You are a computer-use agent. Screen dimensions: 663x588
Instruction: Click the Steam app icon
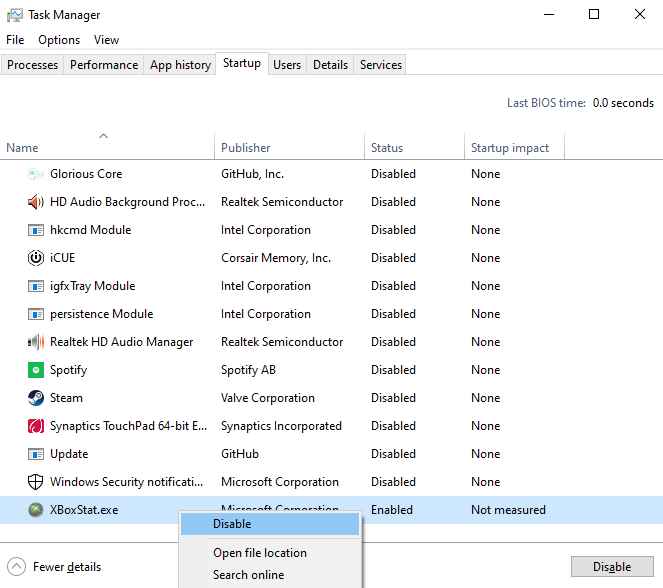coord(36,398)
